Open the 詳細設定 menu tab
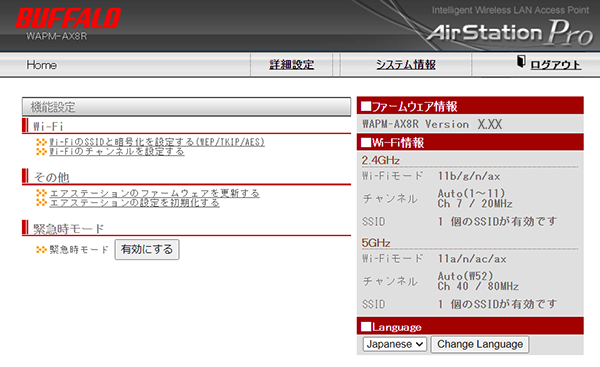Screen dimensions: 600x367 292,65
